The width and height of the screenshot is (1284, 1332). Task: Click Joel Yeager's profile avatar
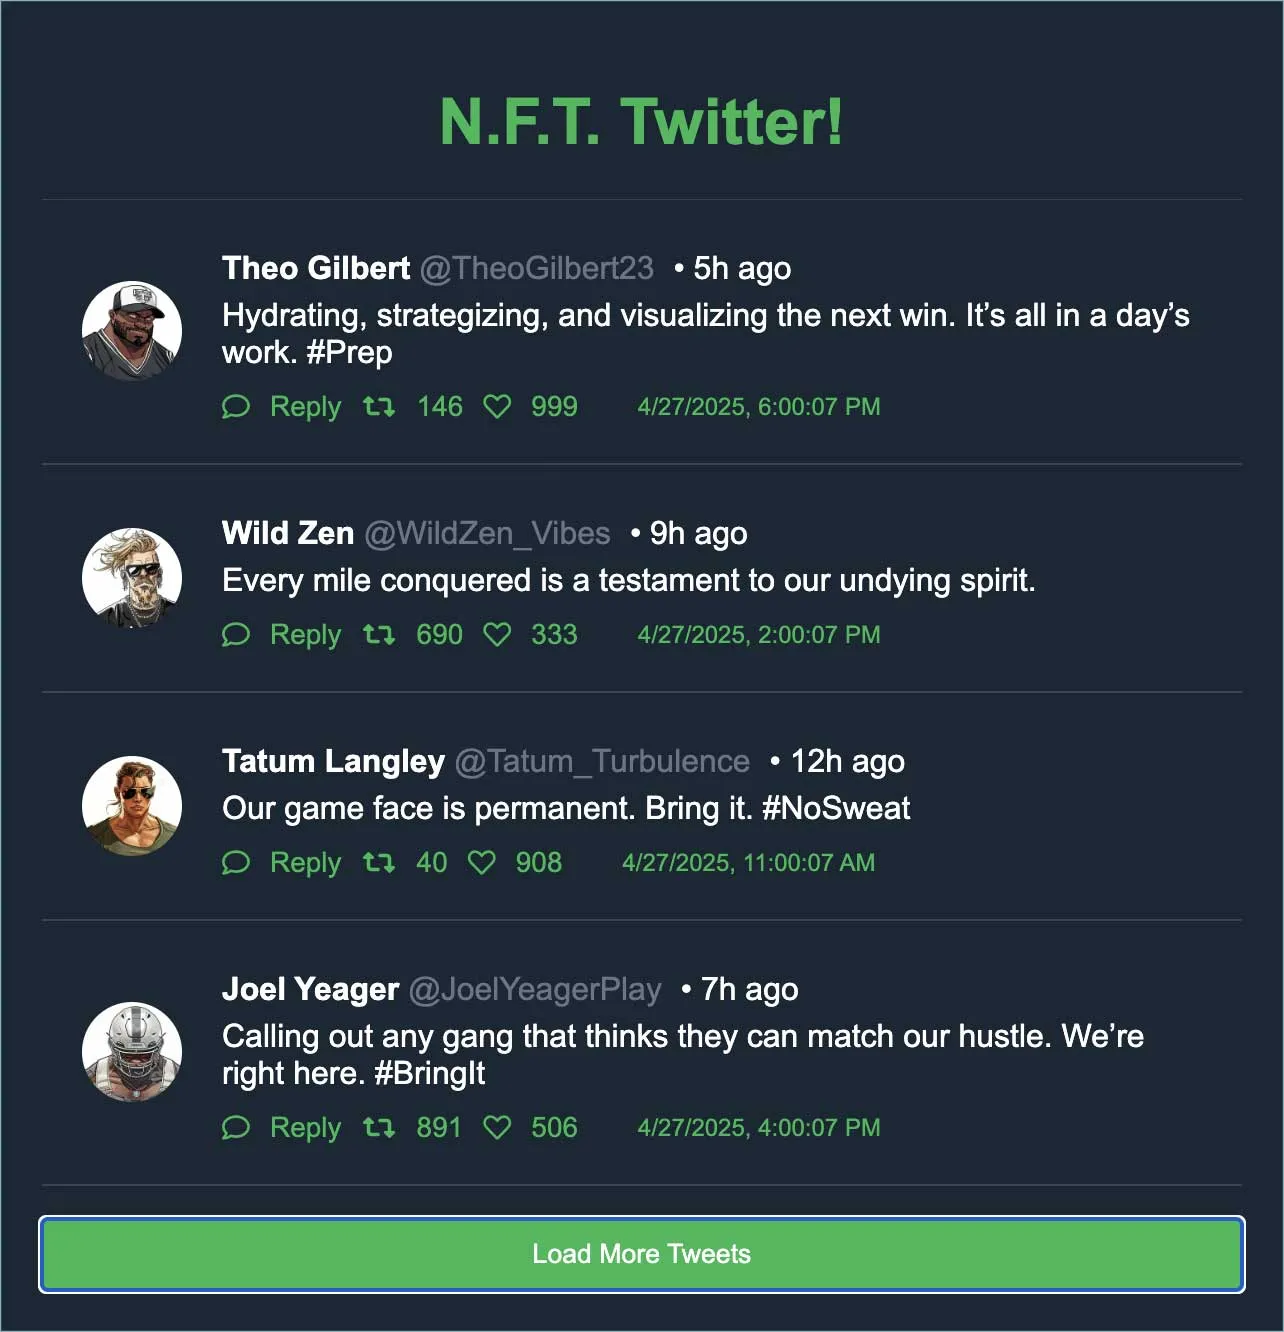coord(132,1051)
